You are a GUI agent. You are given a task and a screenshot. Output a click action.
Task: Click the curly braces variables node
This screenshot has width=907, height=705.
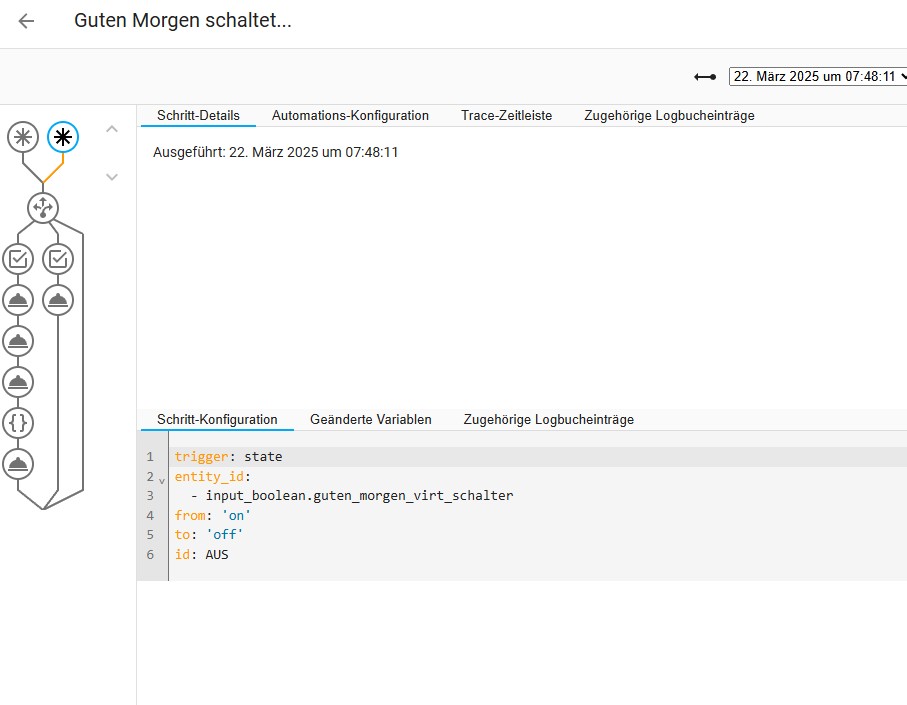click(18, 422)
